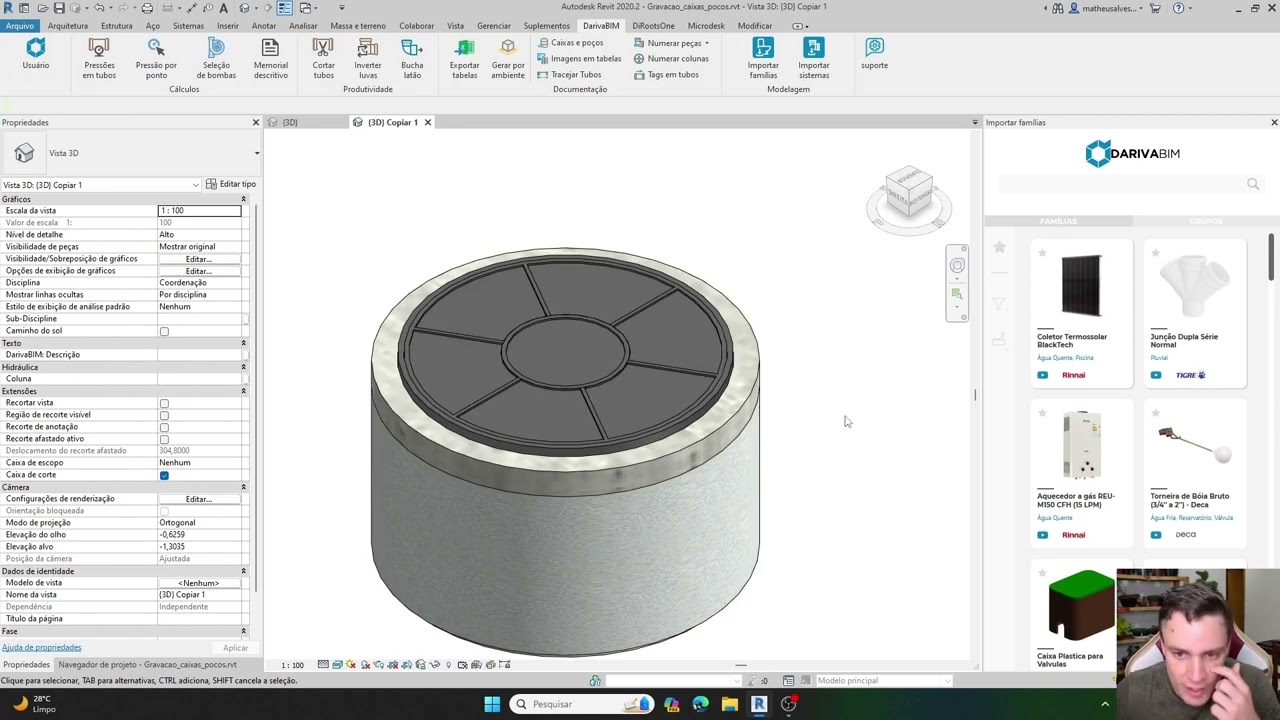The image size is (1280, 720).
Task: Click the Numerar colunas tool
Action: [671, 58]
